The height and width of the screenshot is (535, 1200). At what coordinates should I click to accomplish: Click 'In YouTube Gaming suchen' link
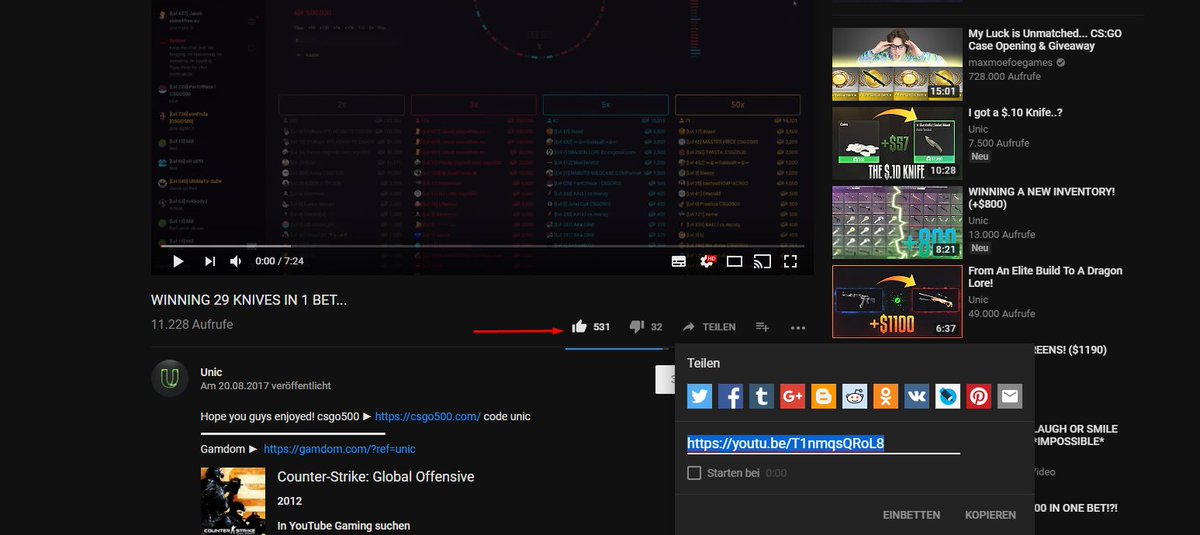pos(343,526)
